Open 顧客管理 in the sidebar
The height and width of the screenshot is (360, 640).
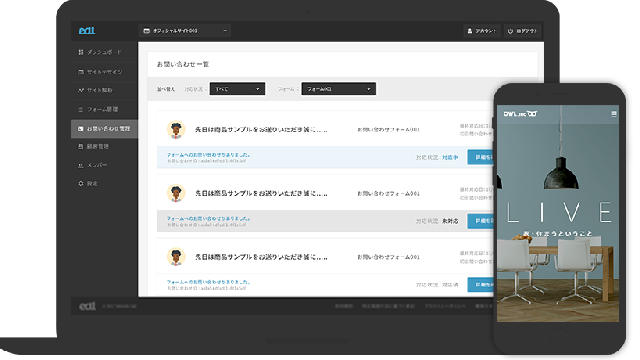coord(104,147)
